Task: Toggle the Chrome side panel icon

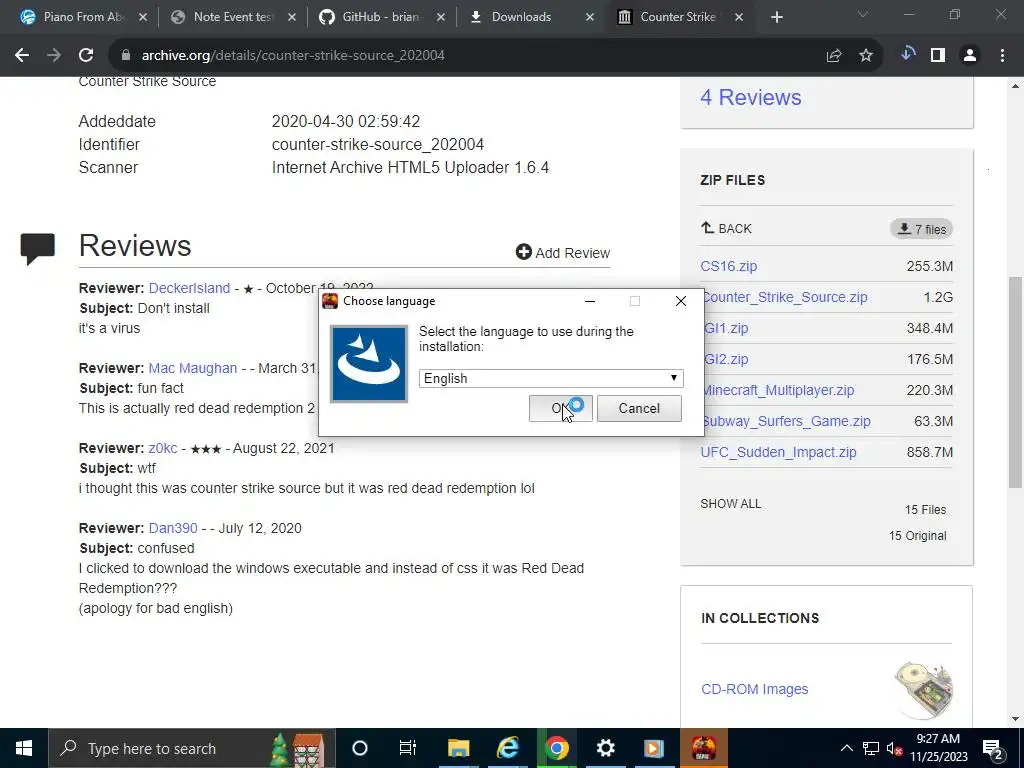Action: pyautogui.click(x=938, y=56)
